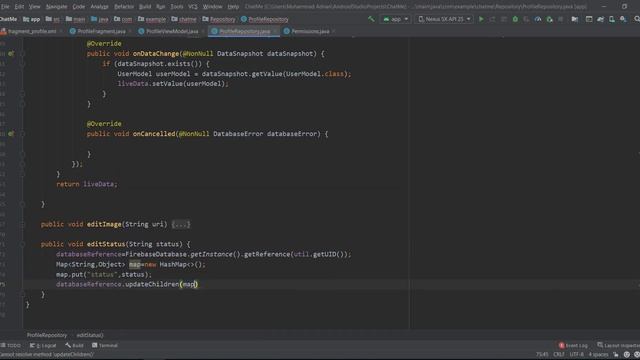Click 'java' folder in navigation breadcrumb
Viewport: 640px width, 360px height.
[100, 19]
